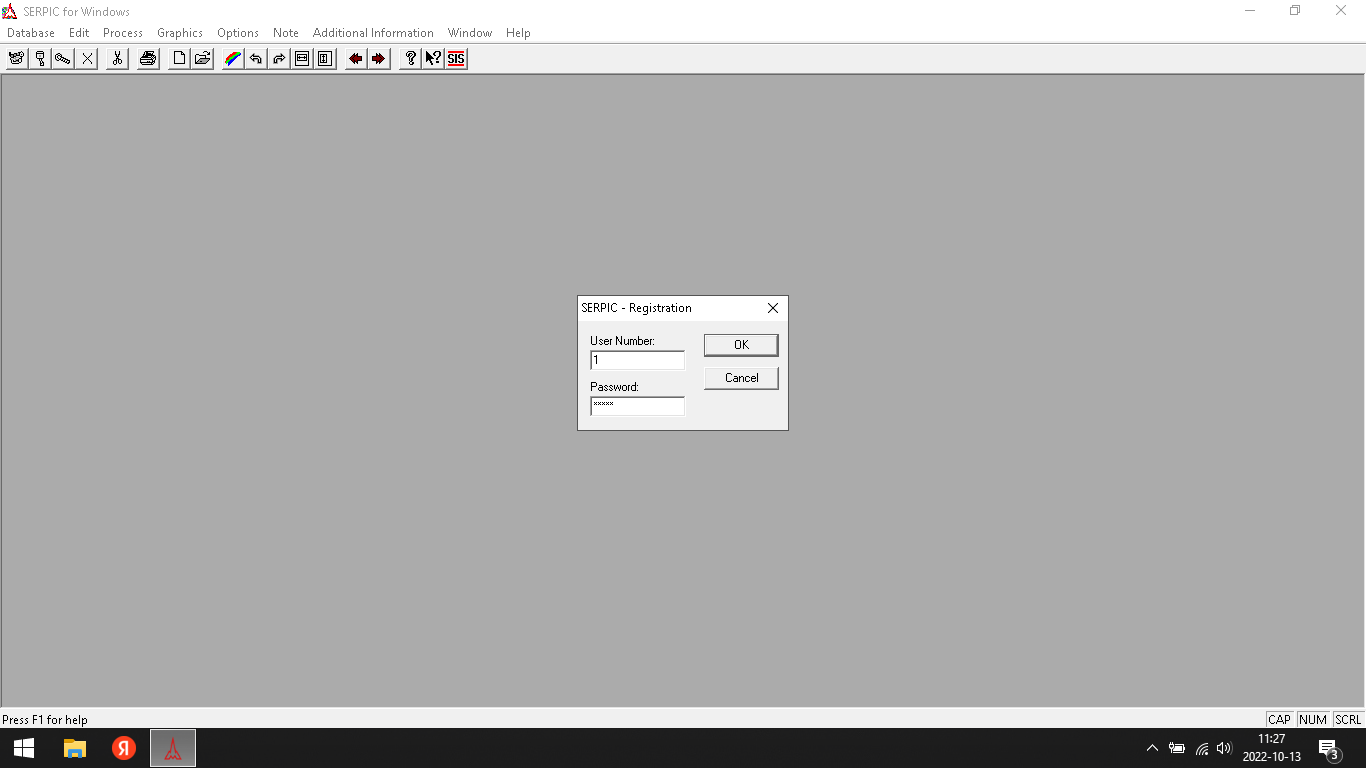Click the open folder toolbar icon
The image size is (1366, 768).
pos(202,59)
